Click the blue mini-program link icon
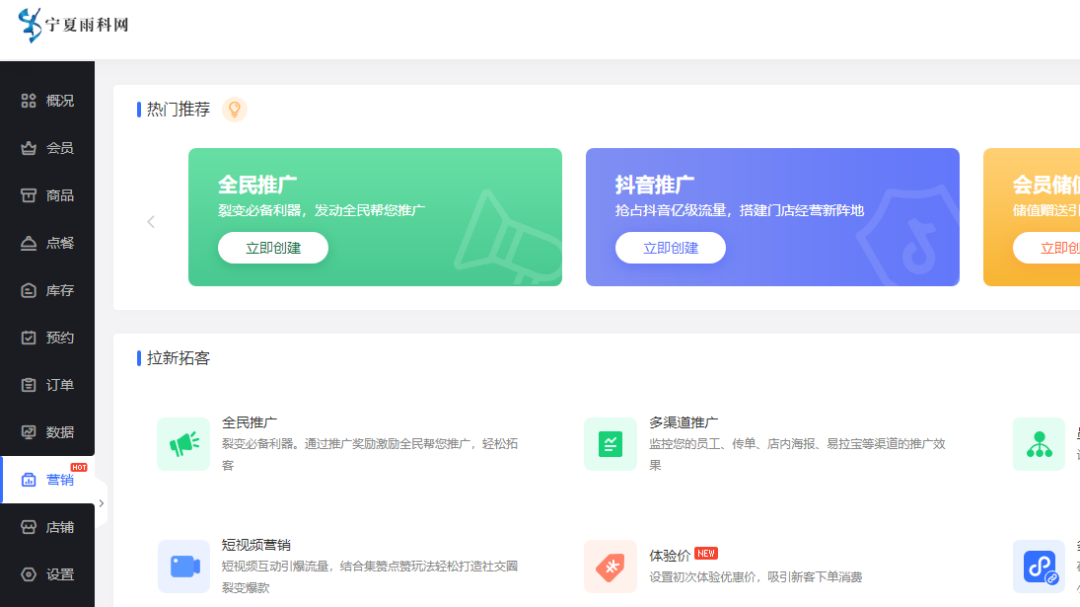 click(1039, 566)
